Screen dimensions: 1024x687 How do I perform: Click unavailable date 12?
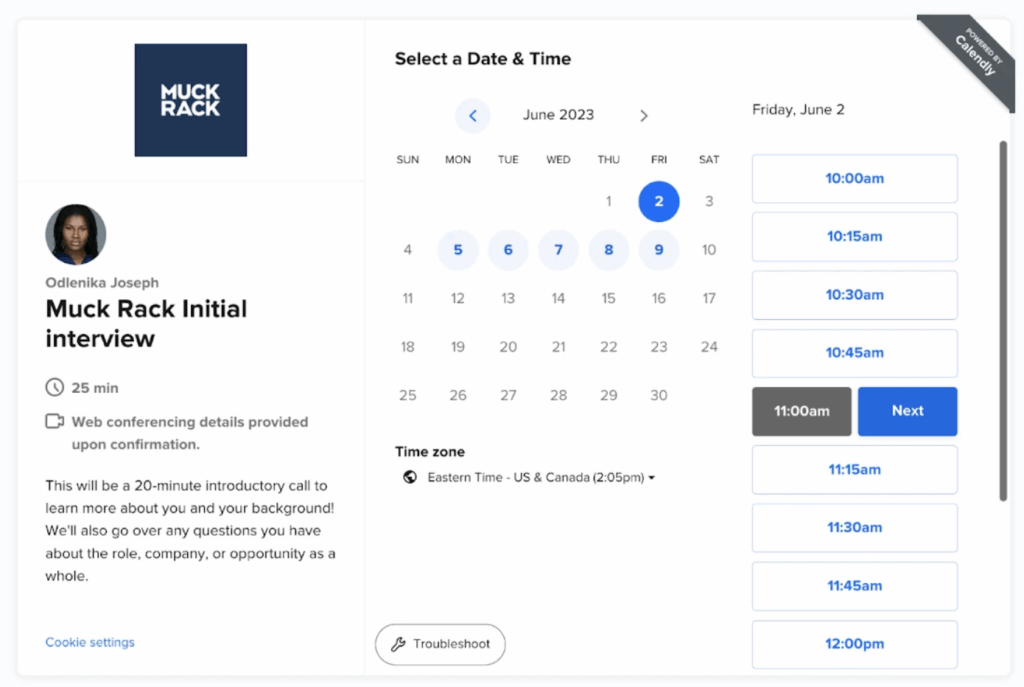coord(458,298)
